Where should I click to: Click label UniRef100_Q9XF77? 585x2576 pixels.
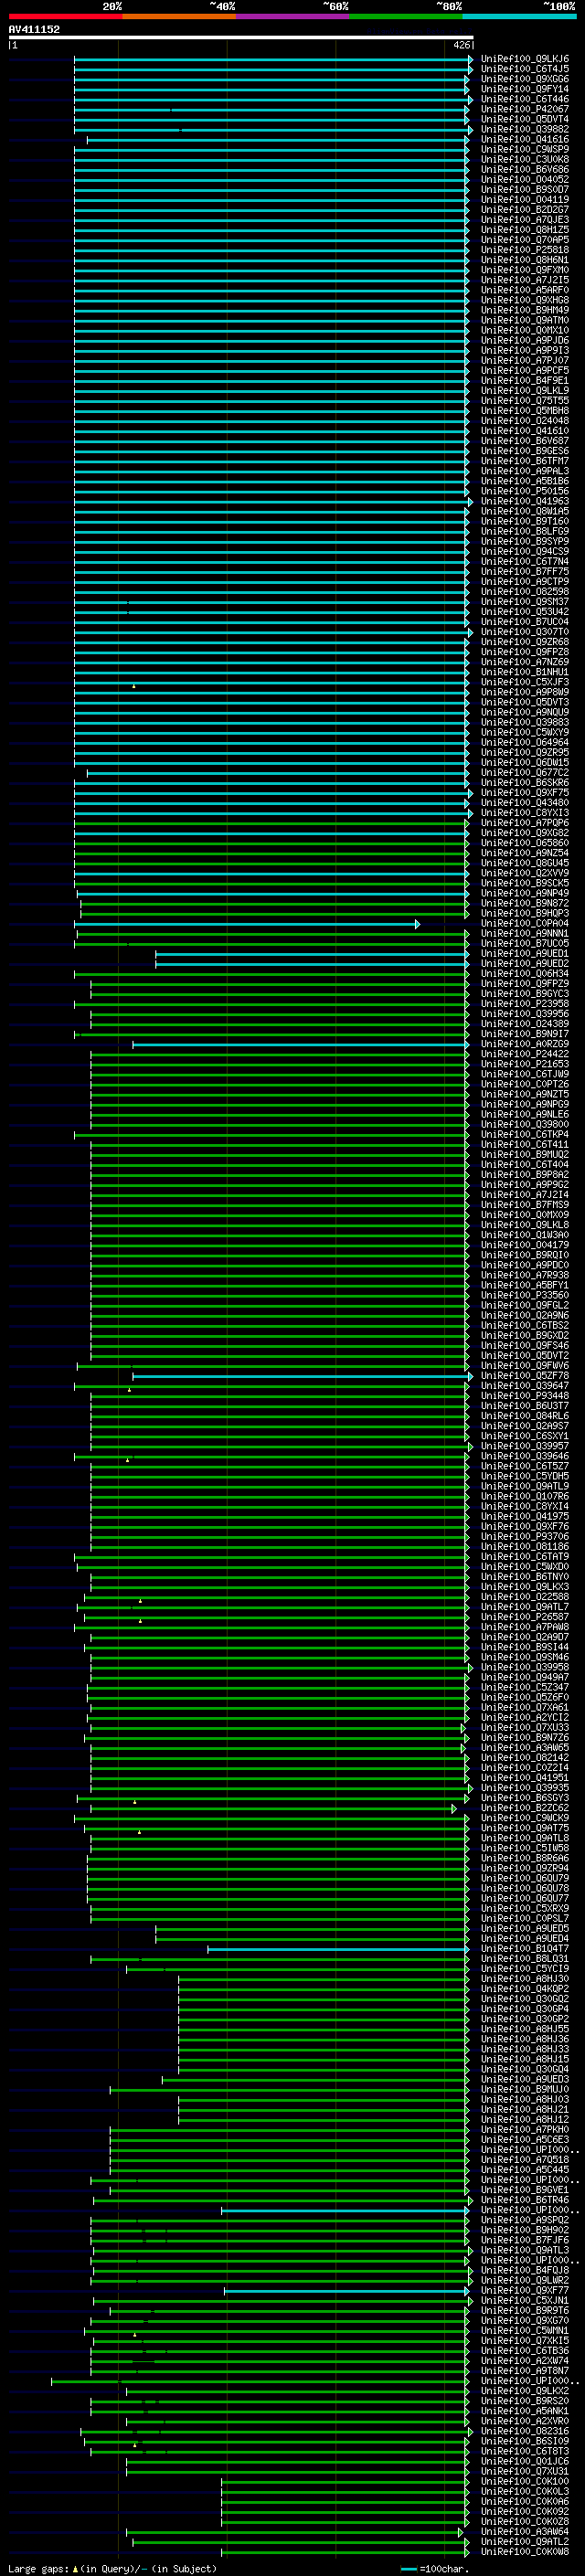point(525,2290)
